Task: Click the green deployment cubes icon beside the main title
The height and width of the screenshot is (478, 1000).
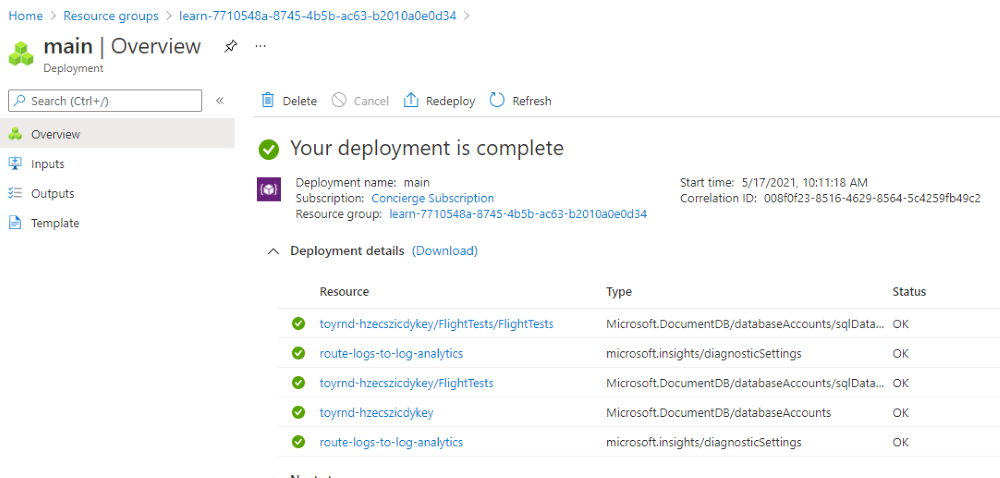Action: (21, 54)
